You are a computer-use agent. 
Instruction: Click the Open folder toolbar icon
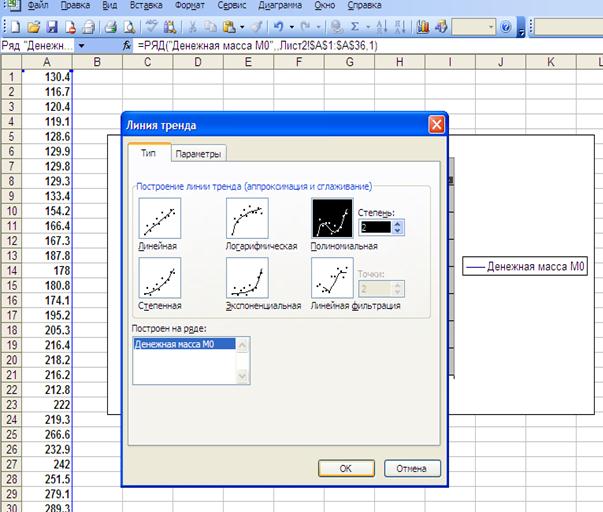point(33,27)
